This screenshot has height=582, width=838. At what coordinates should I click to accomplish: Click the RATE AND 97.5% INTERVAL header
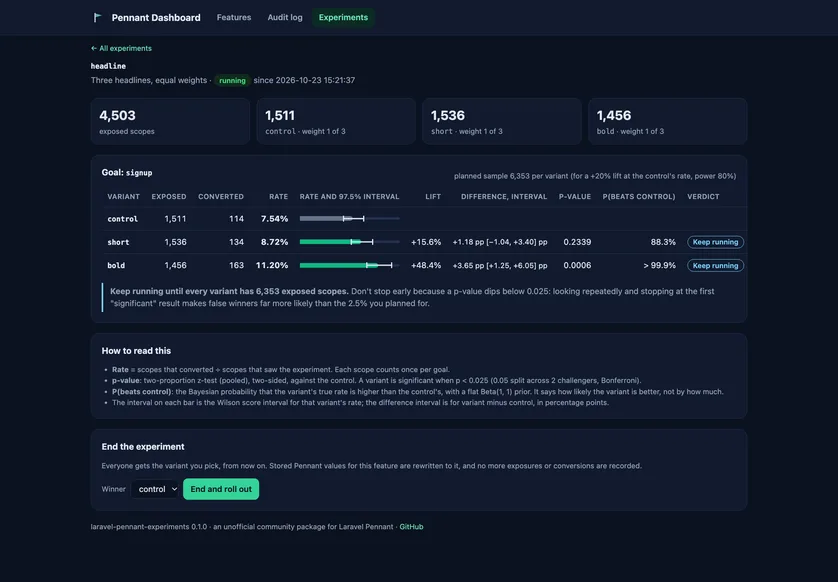[350, 197]
